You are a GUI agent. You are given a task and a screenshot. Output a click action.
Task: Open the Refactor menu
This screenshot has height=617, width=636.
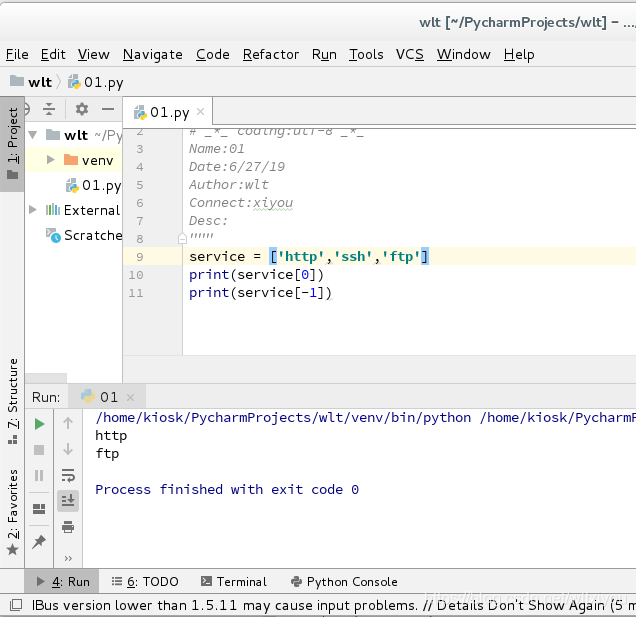tap(271, 54)
